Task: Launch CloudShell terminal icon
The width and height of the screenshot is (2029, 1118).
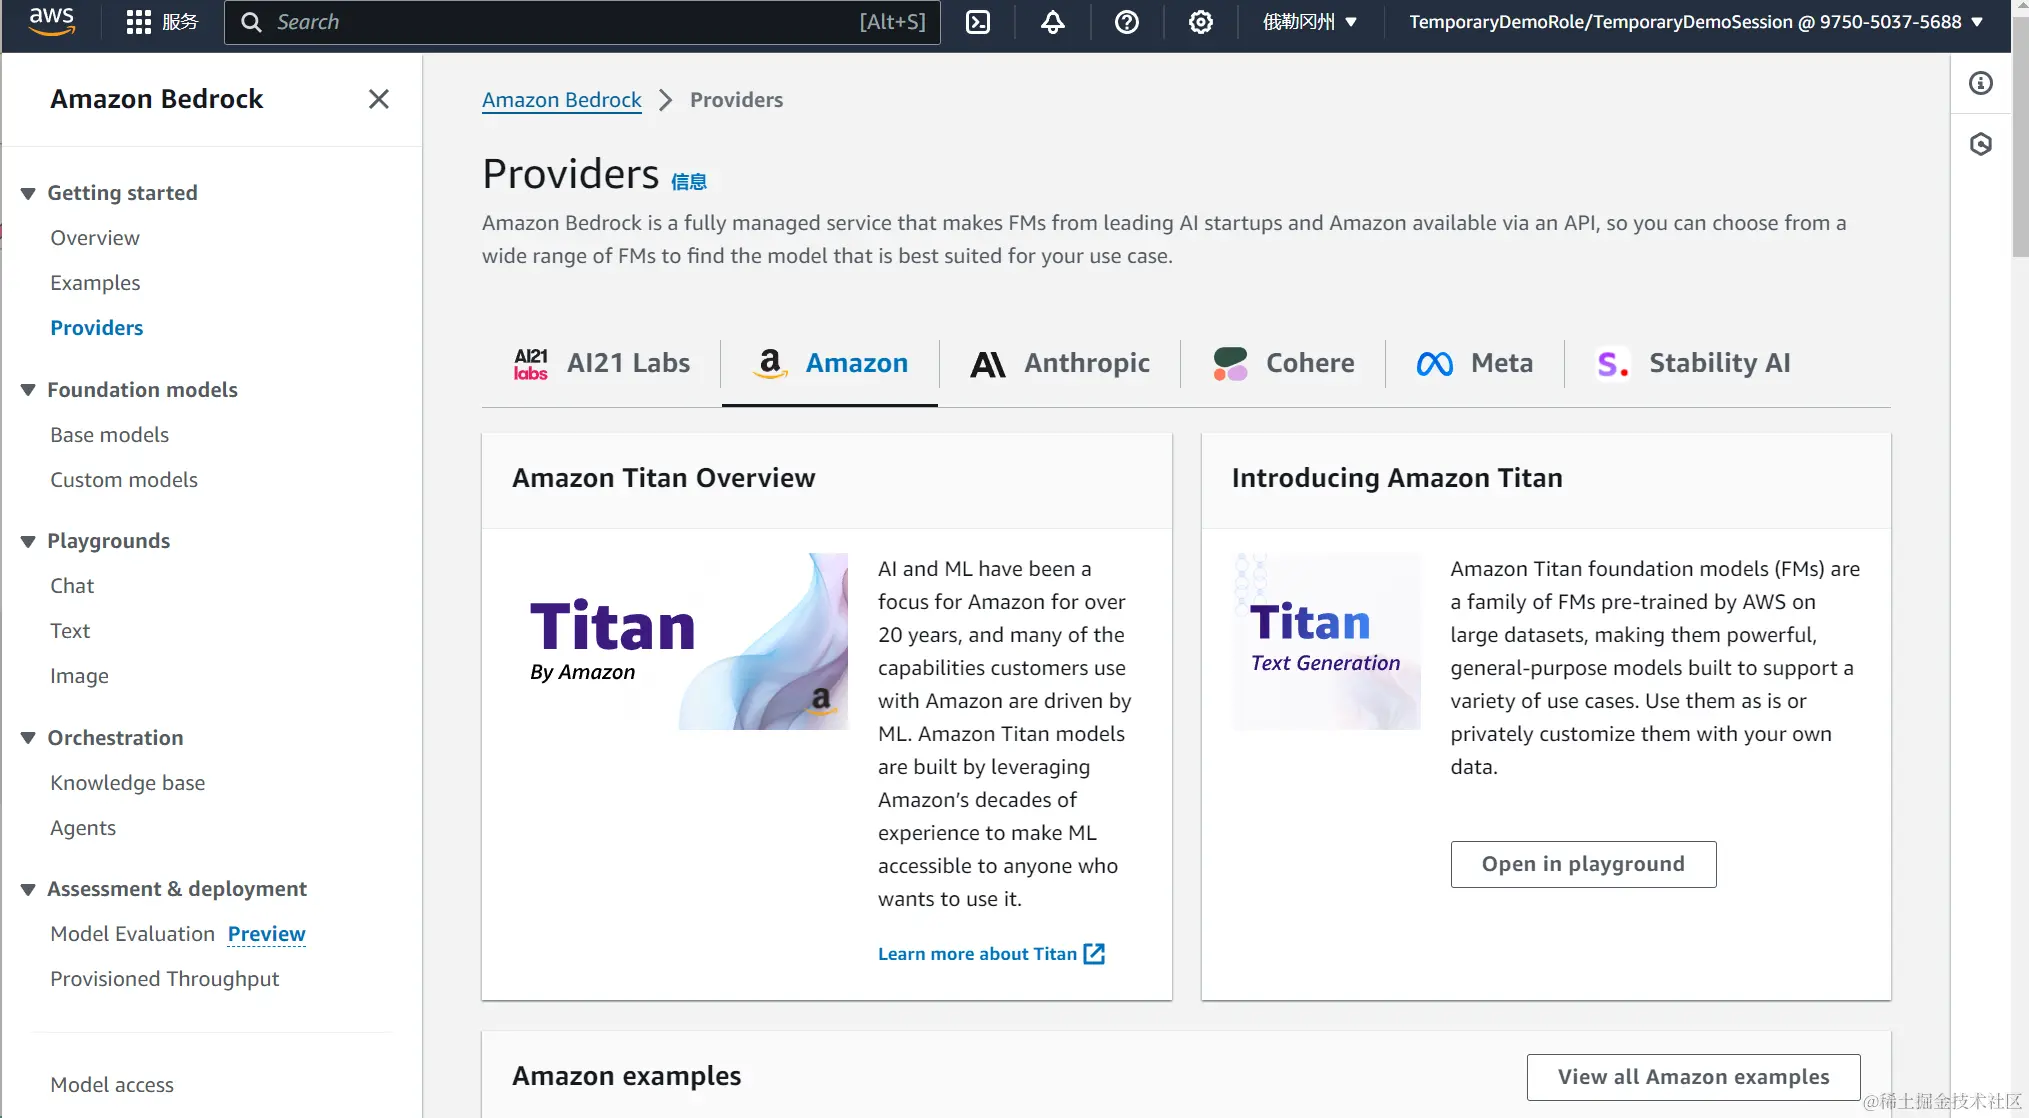Action: tap(978, 22)
